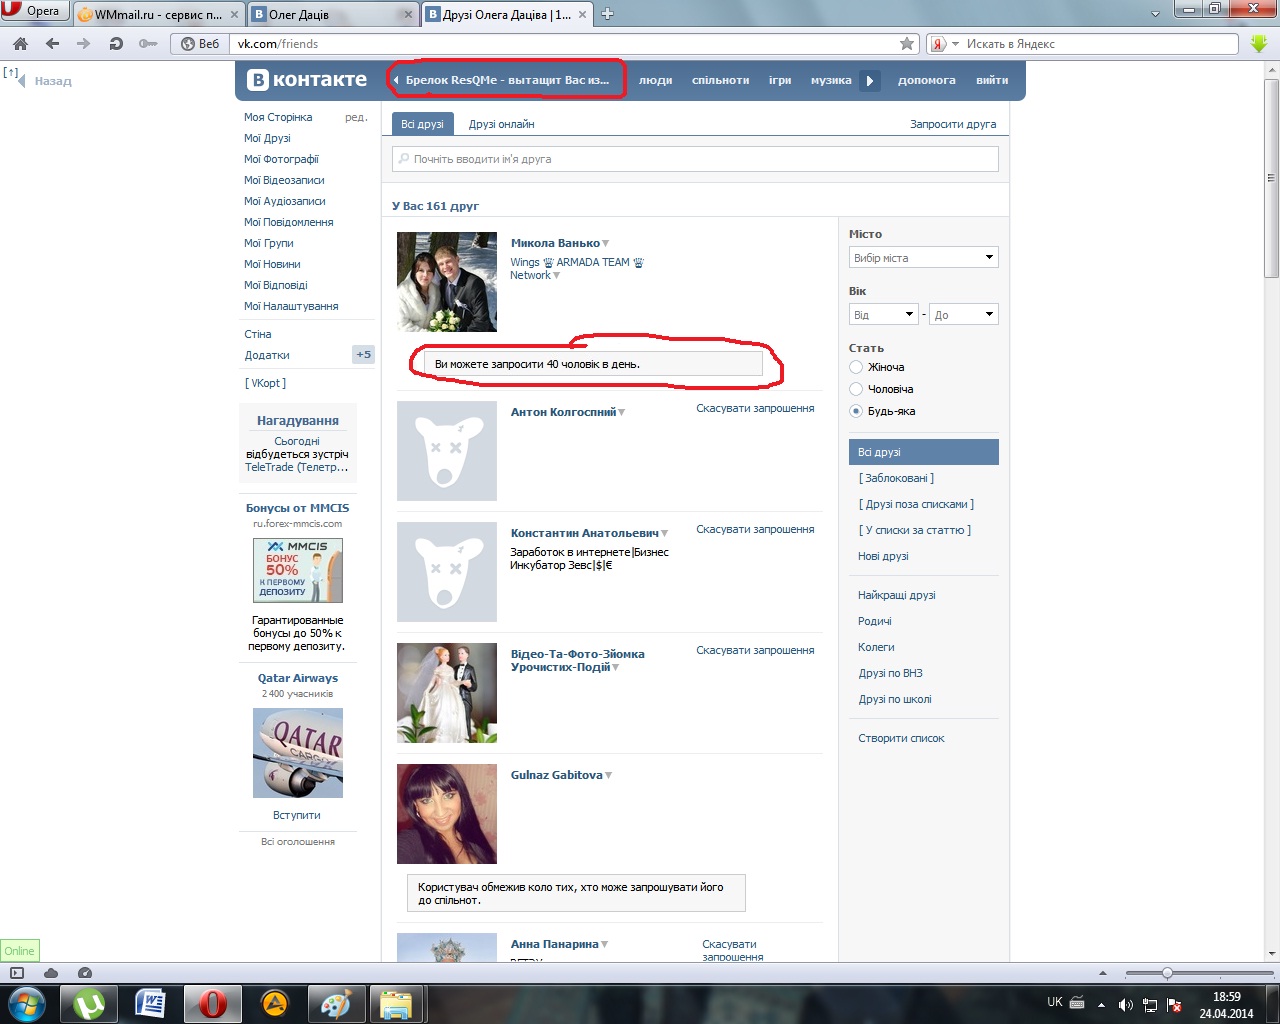Click the Opera zoom slider handle
The width and height of the screenshot is (1280, 1024).
tap(1167, 973)
